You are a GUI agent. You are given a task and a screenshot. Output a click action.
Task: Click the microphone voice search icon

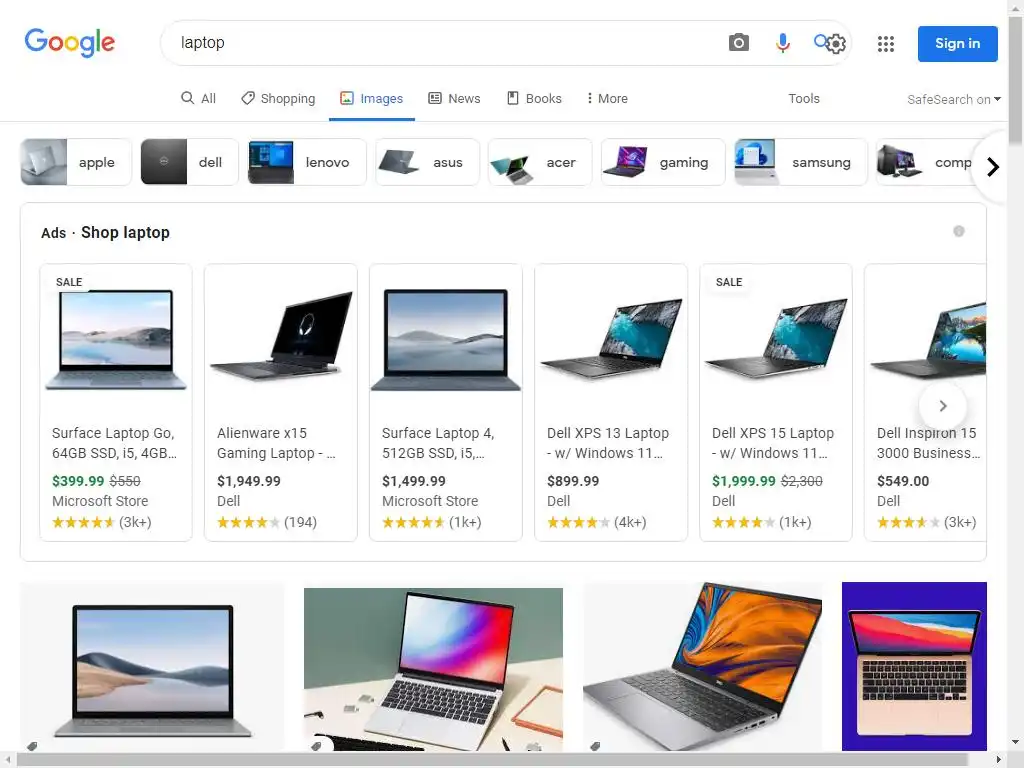tap(782, 43)
